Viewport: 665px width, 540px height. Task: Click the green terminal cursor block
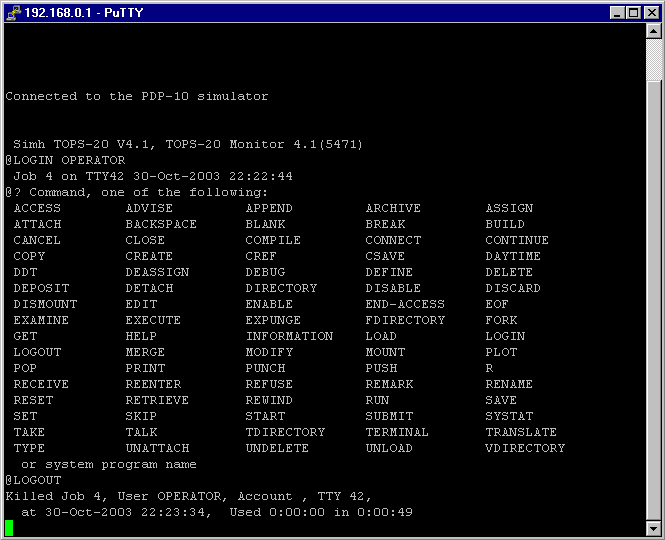[9, 528]
